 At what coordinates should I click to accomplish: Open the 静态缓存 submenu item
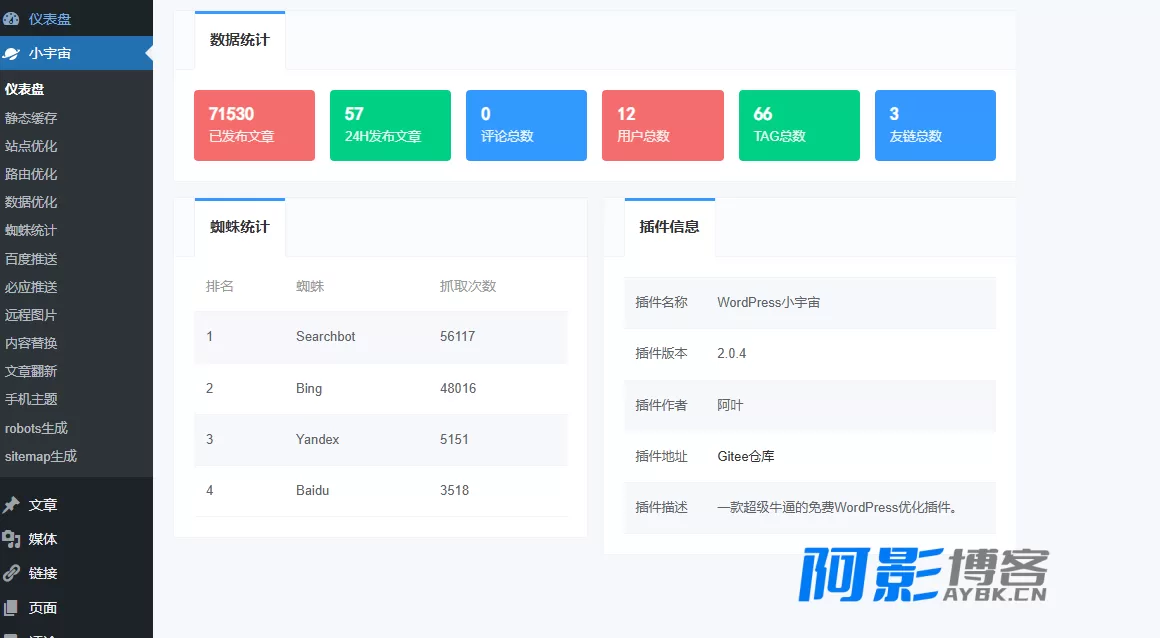point(31,118)
